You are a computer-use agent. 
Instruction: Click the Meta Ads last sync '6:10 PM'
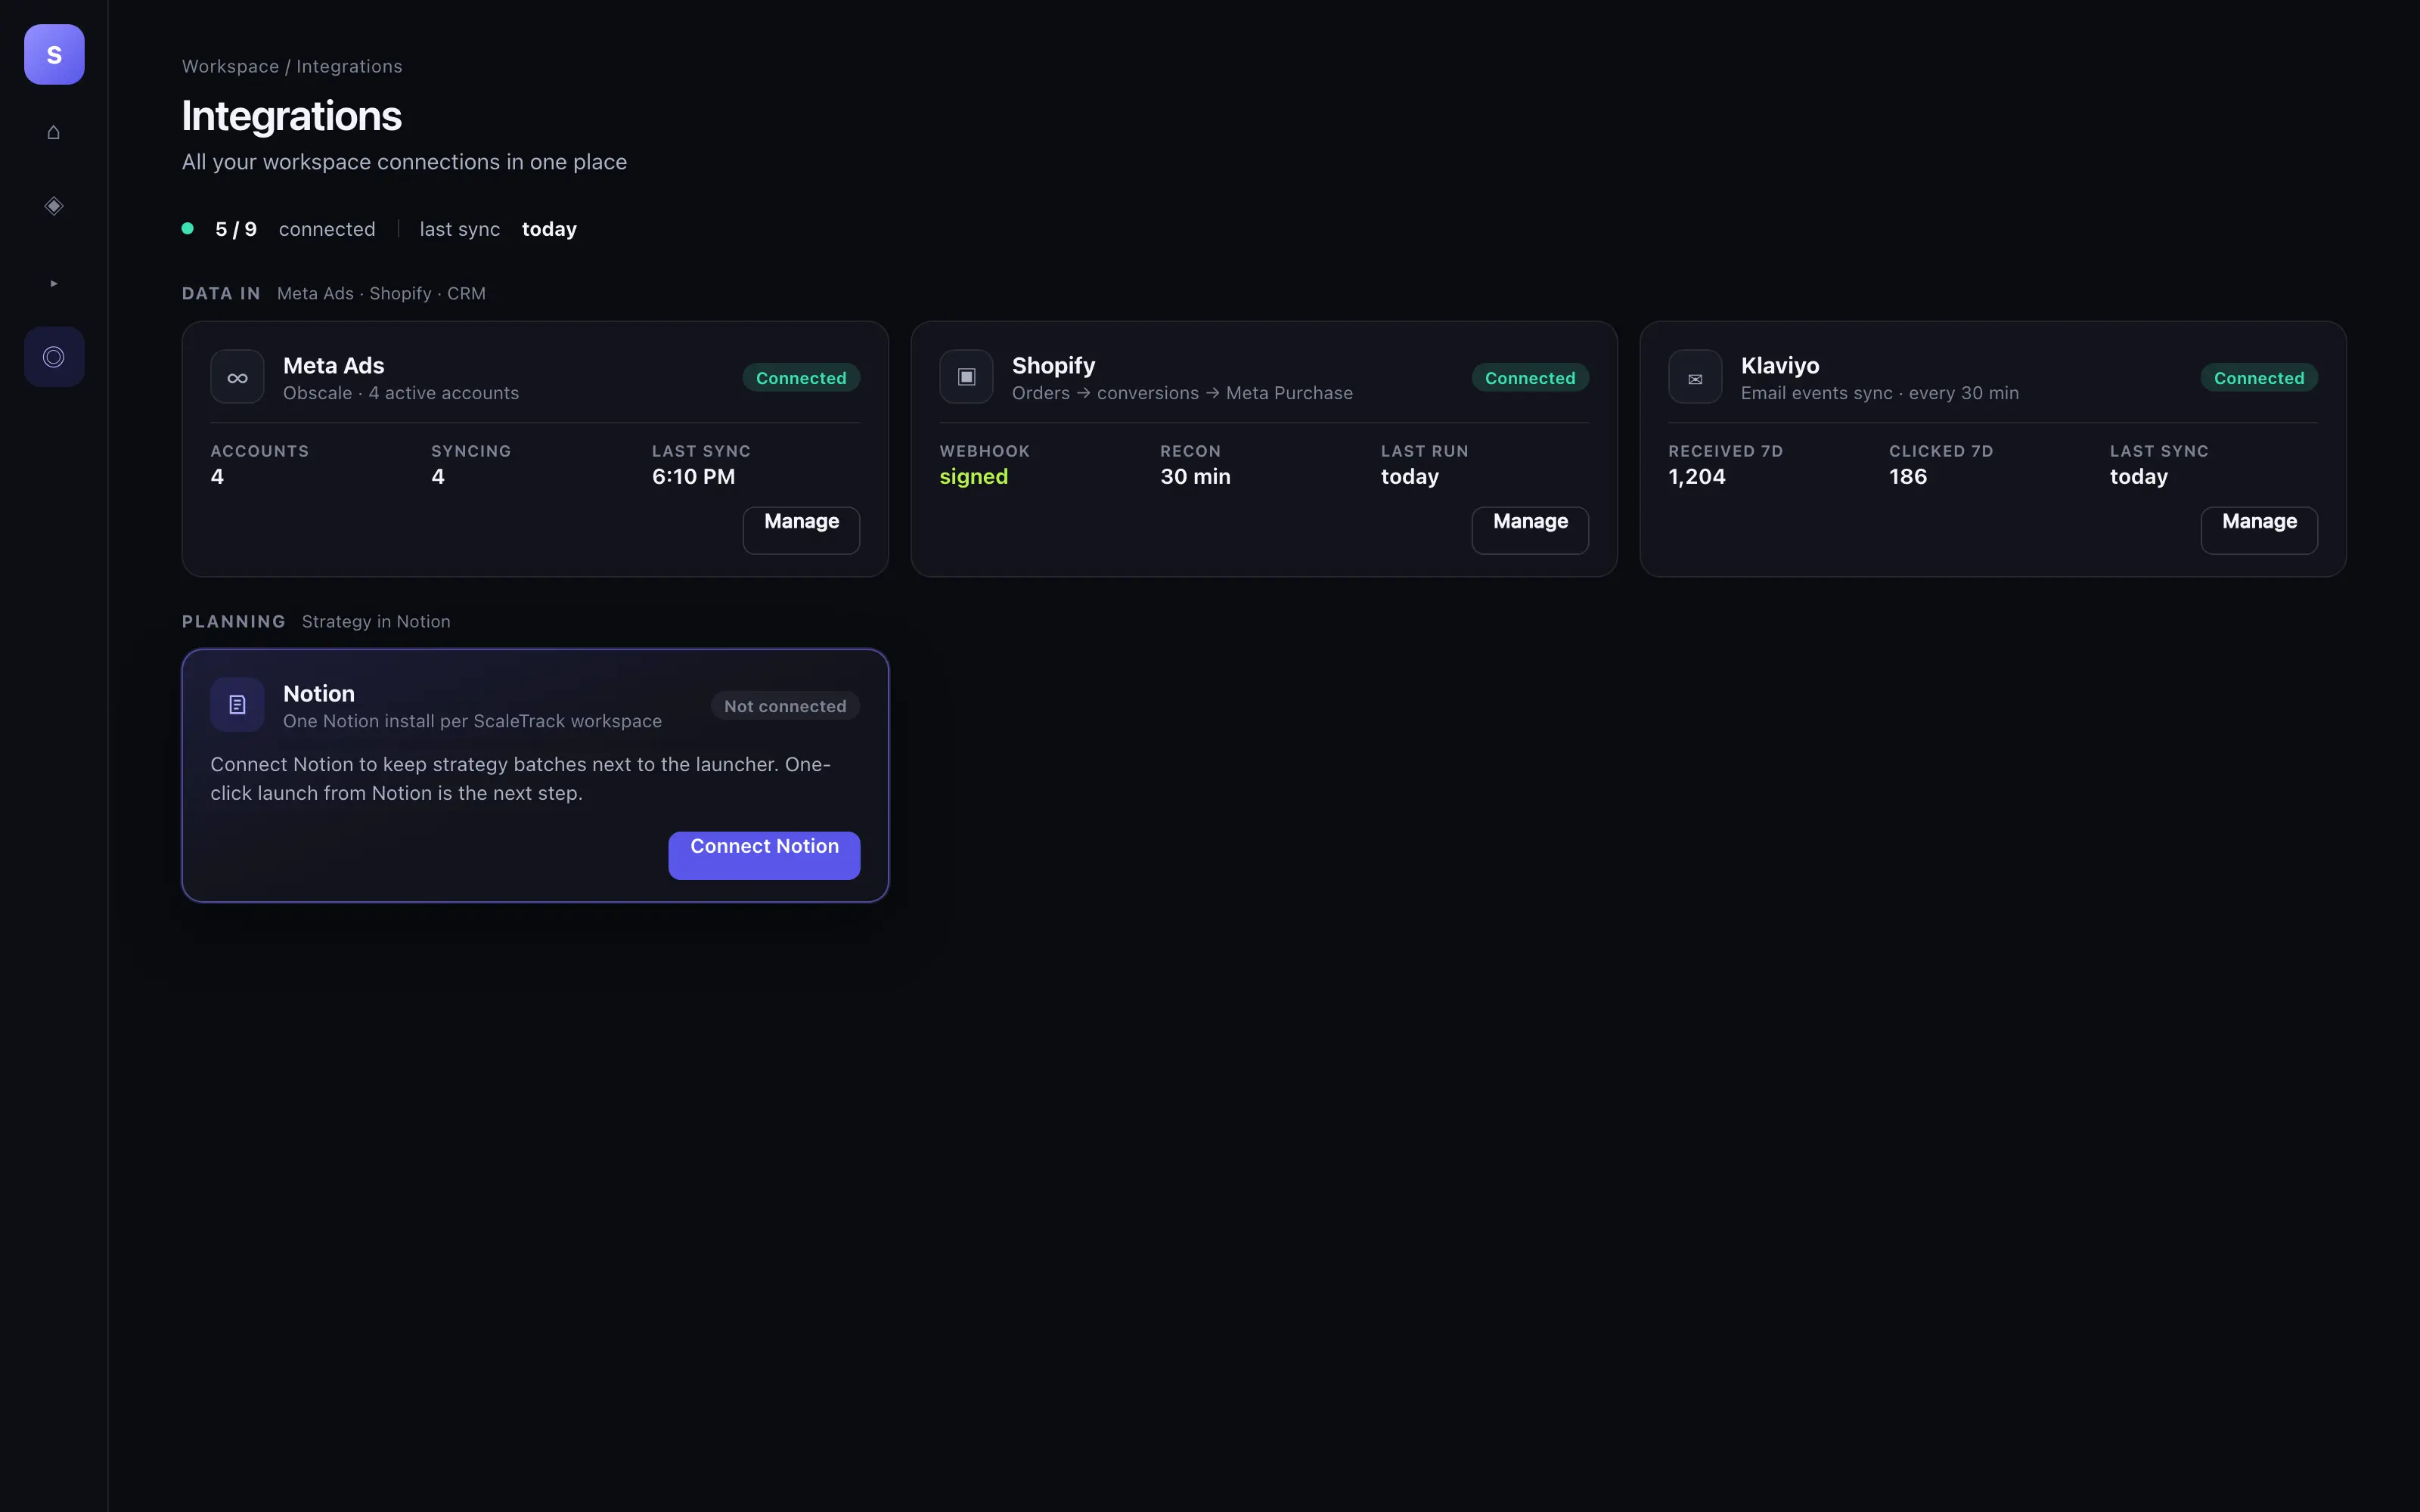[693, 477]
